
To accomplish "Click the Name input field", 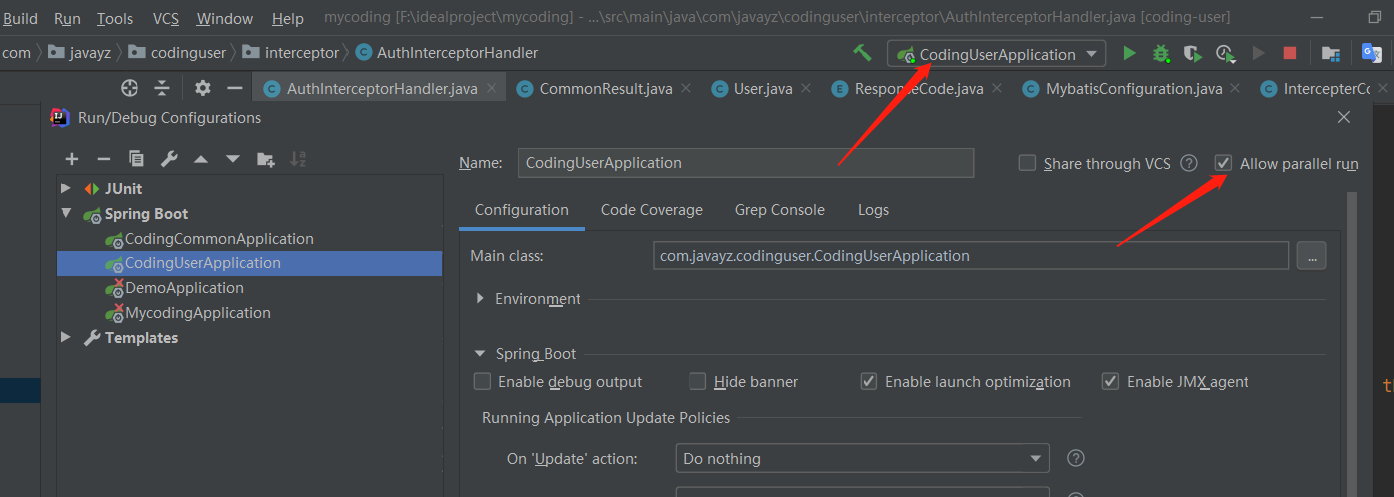I will pos(746,163).
